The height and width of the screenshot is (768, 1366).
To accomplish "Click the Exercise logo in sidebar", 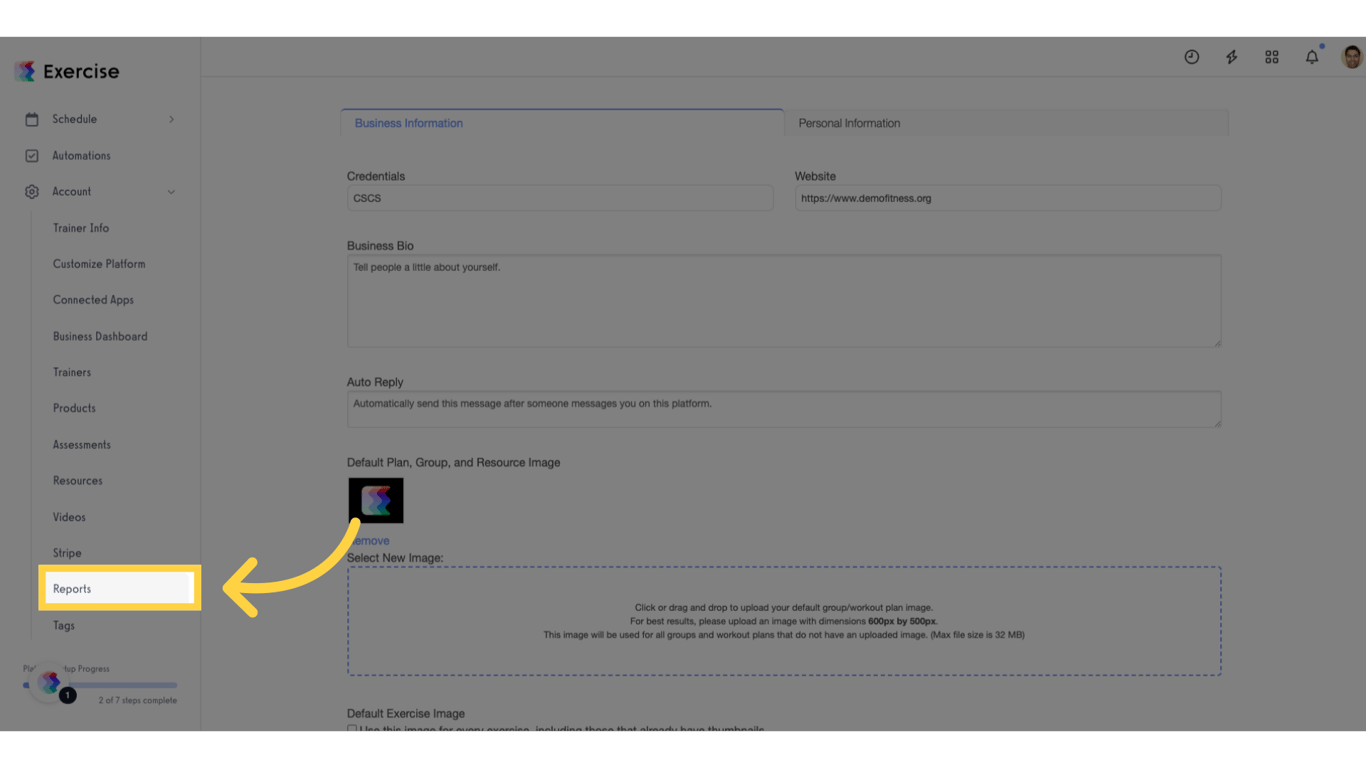I will click(67, 72).
